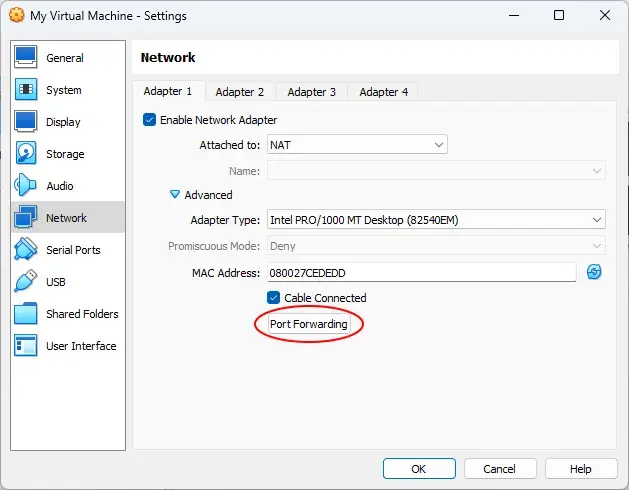The width and height of the screenshot is (629, 490).
Task: Open the Port Forwarding dialog
Action: [309, 324]
